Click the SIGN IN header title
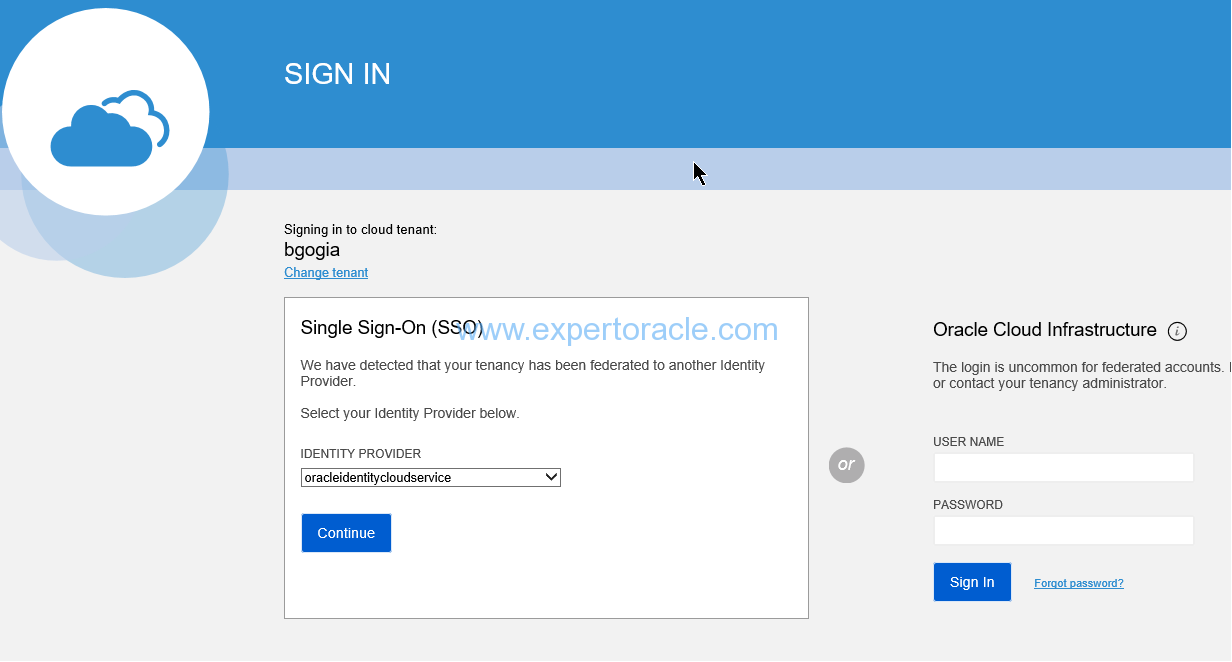This screenshot has width=1232, height=662. point(337,74)
